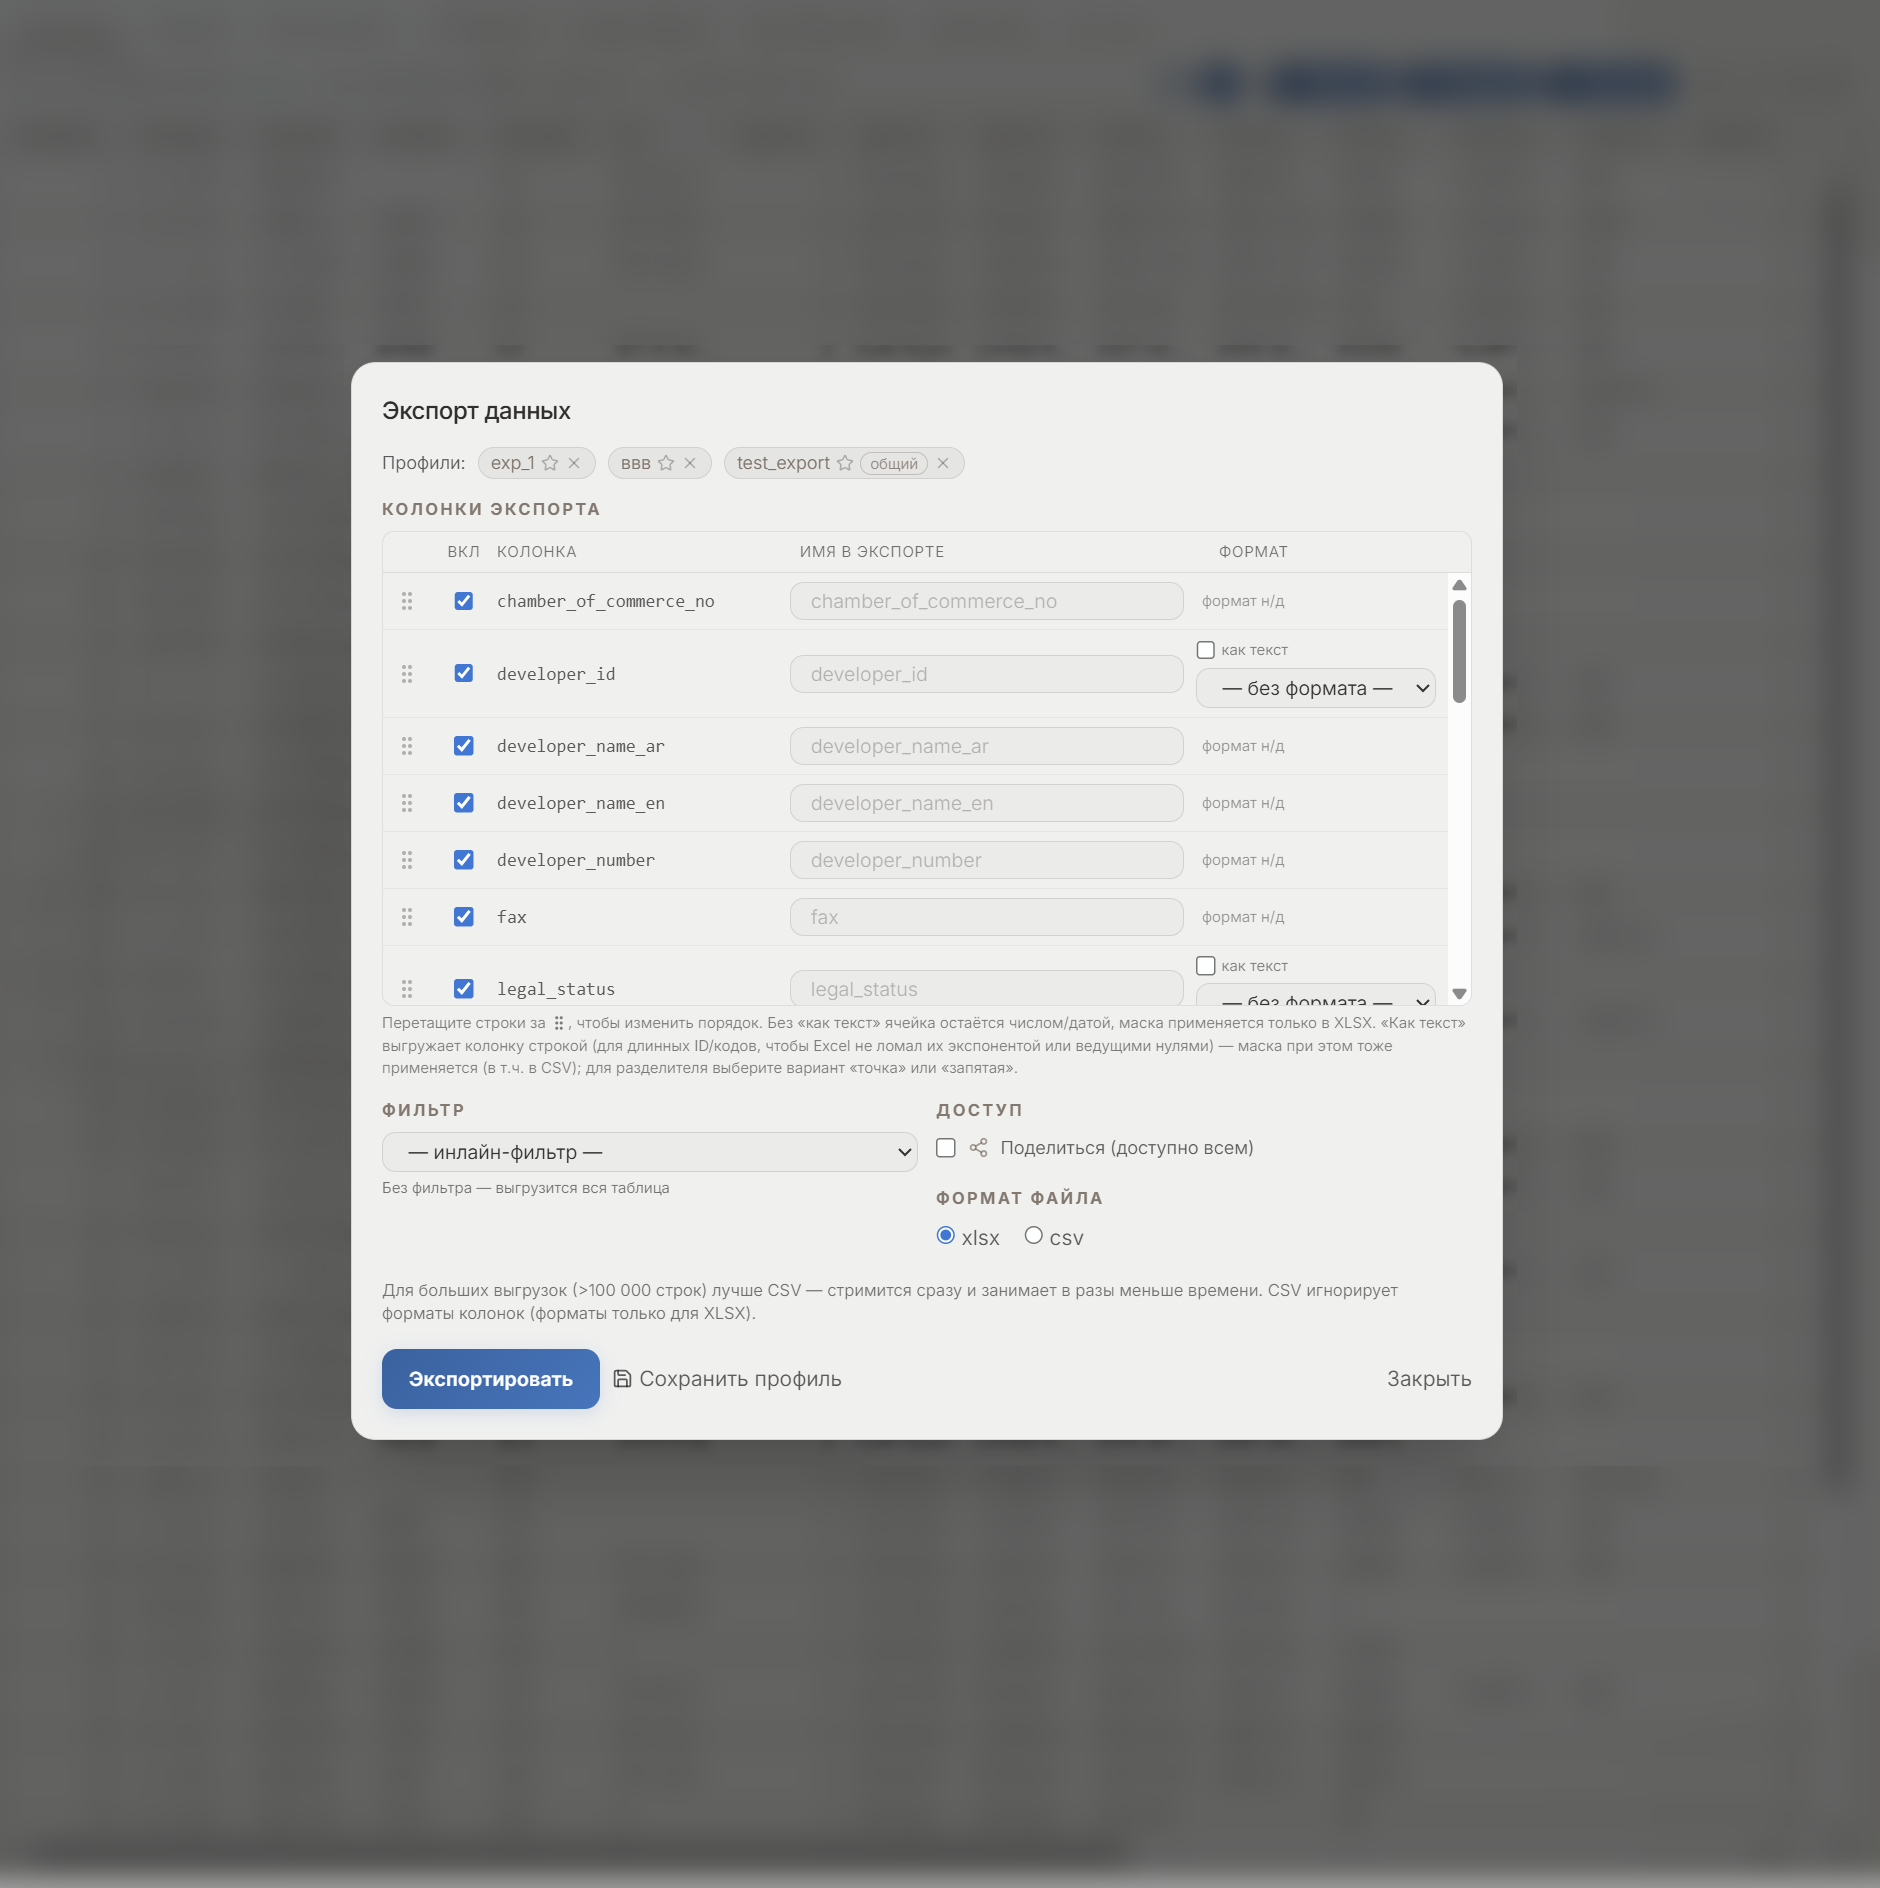Uncheck the chamber_of_commerce_no column
Screen dimensions: 1880x1888
464,601
